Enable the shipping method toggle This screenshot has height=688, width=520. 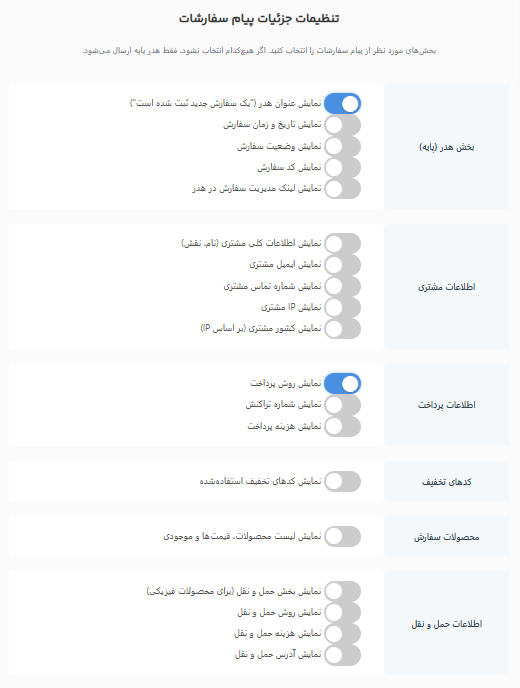(342, 613)
